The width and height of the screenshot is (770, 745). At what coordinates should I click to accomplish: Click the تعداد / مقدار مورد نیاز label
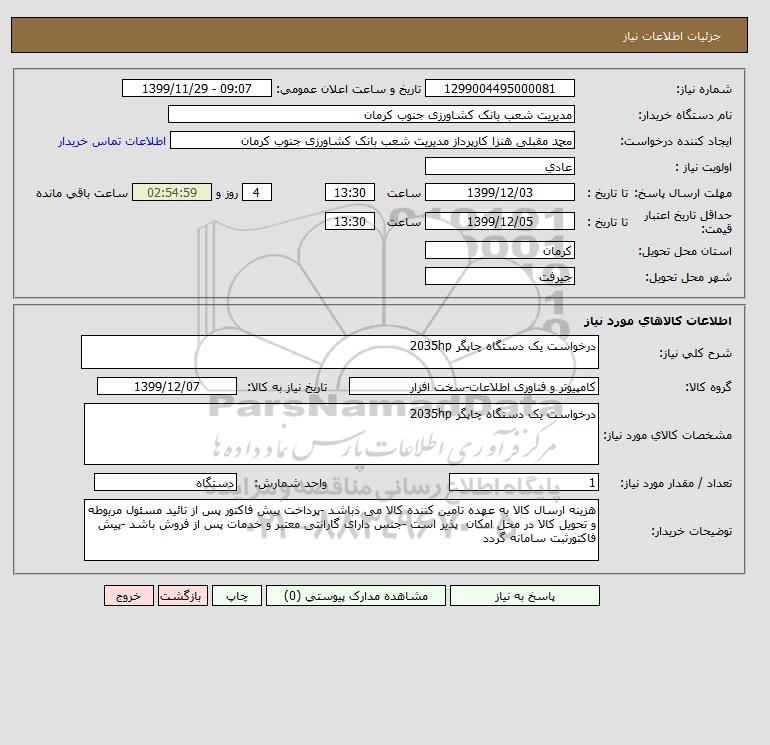click(x=676, y=483)
